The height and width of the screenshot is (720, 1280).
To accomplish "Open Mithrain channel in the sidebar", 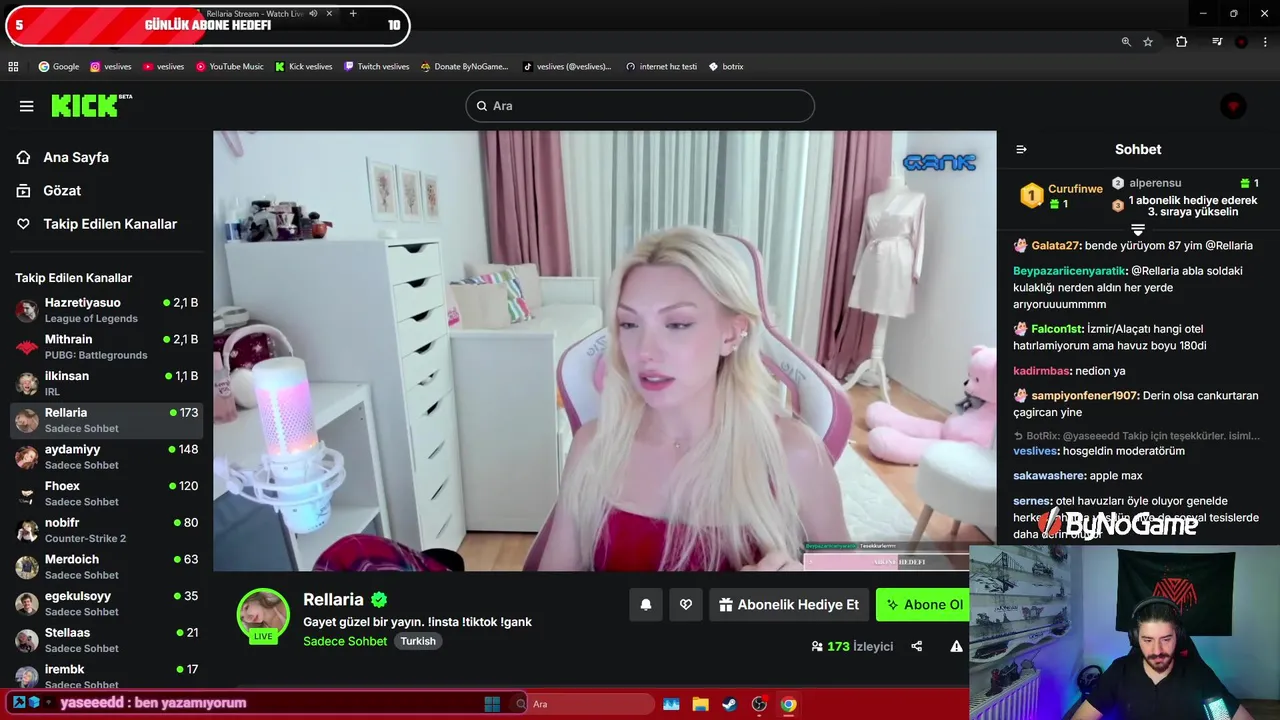I will [x=107, y=347].
